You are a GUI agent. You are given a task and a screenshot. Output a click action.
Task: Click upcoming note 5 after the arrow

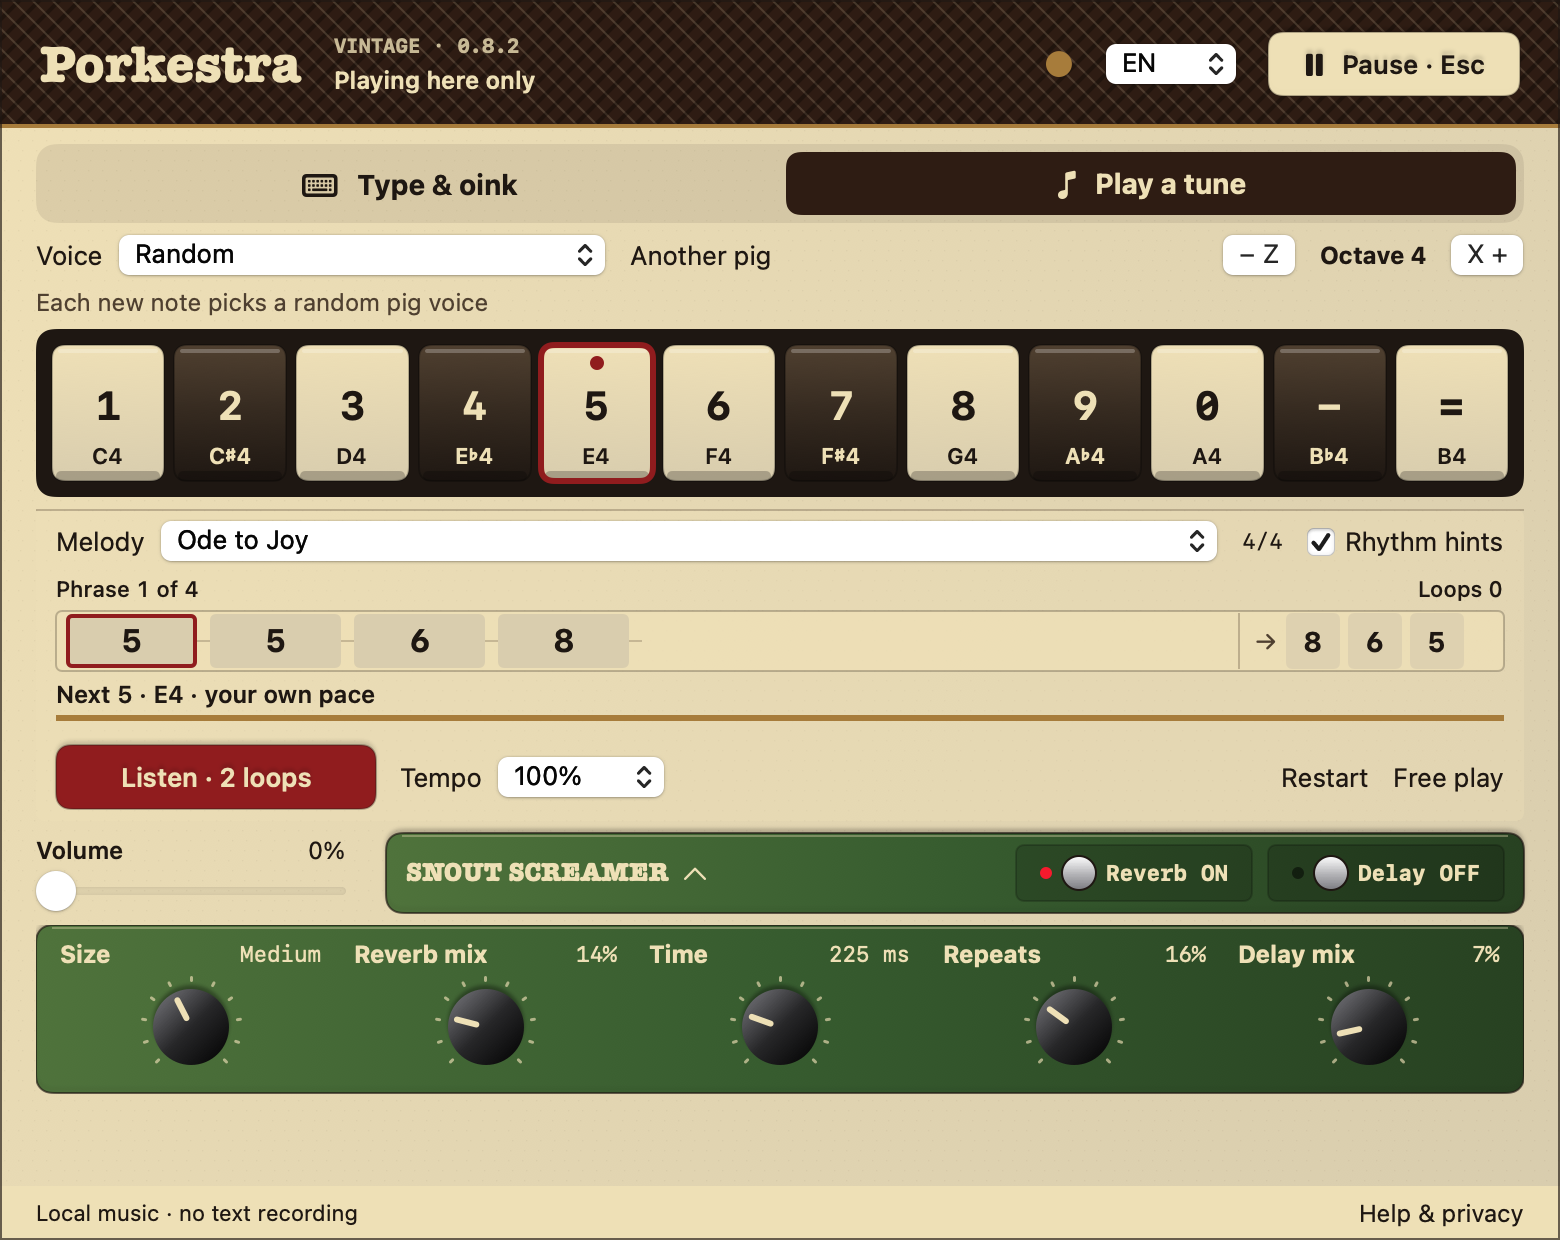1436,642
